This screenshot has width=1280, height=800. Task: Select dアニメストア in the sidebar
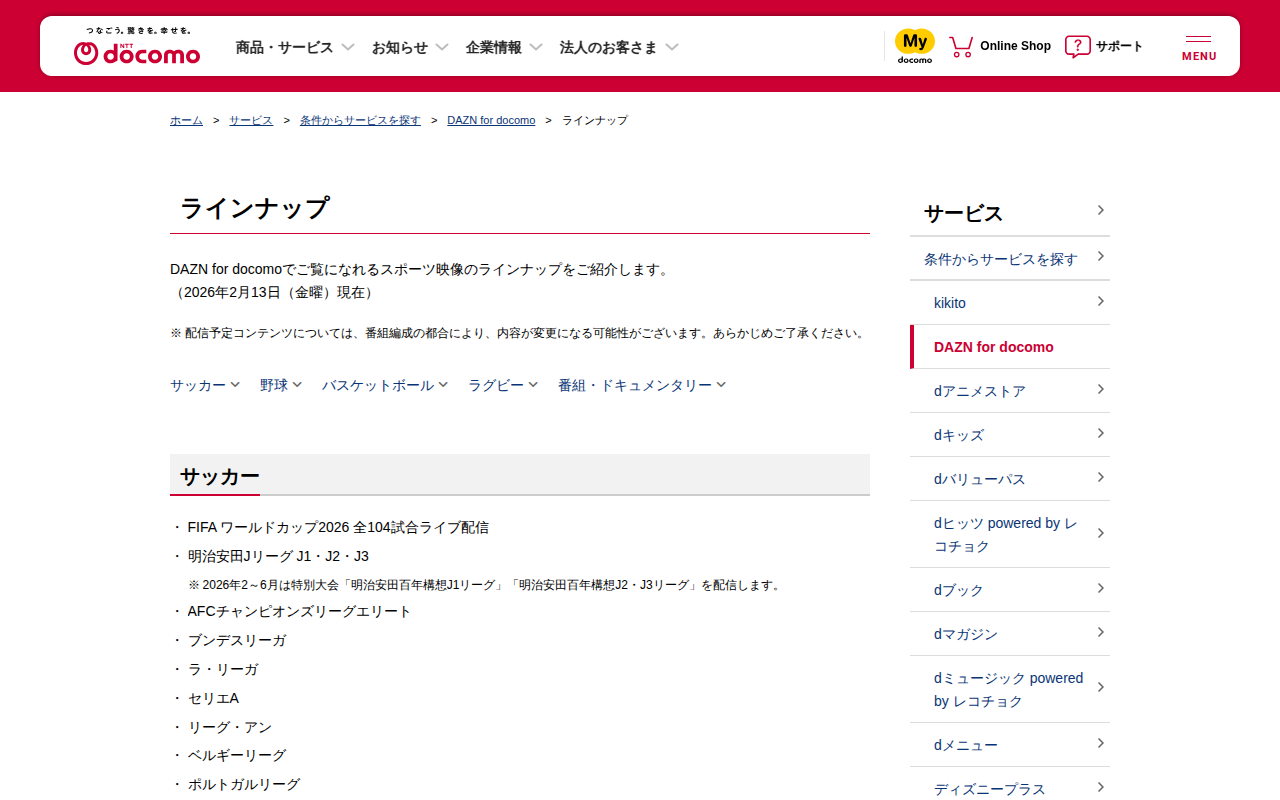[x=1010, y=391]
